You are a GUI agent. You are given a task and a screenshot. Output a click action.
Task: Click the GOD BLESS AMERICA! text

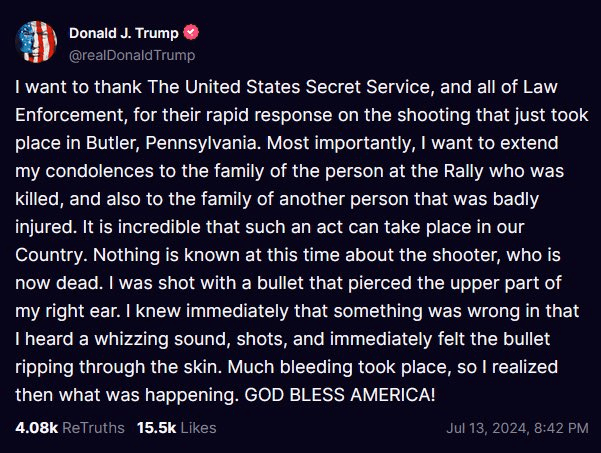tap(342, 394)
